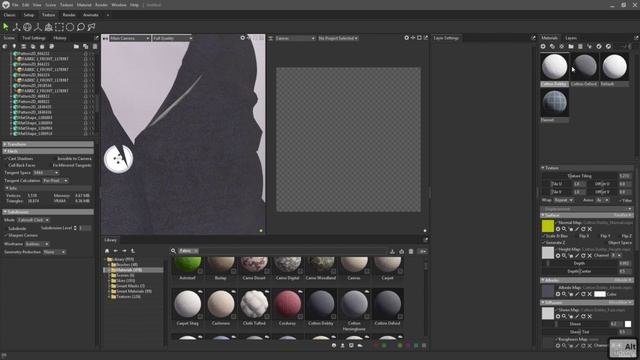640x360 pixels.
Task: Select the arrow selection tool in toolbar
Action: 6,27
